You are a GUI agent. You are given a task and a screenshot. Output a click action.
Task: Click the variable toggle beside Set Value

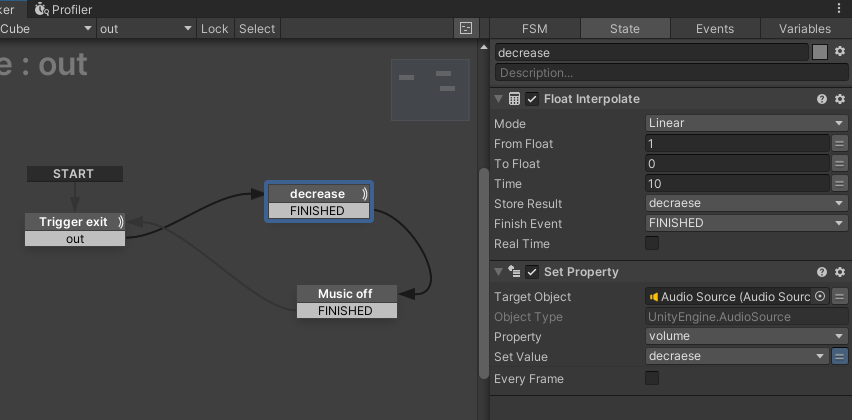coord(840,356)
